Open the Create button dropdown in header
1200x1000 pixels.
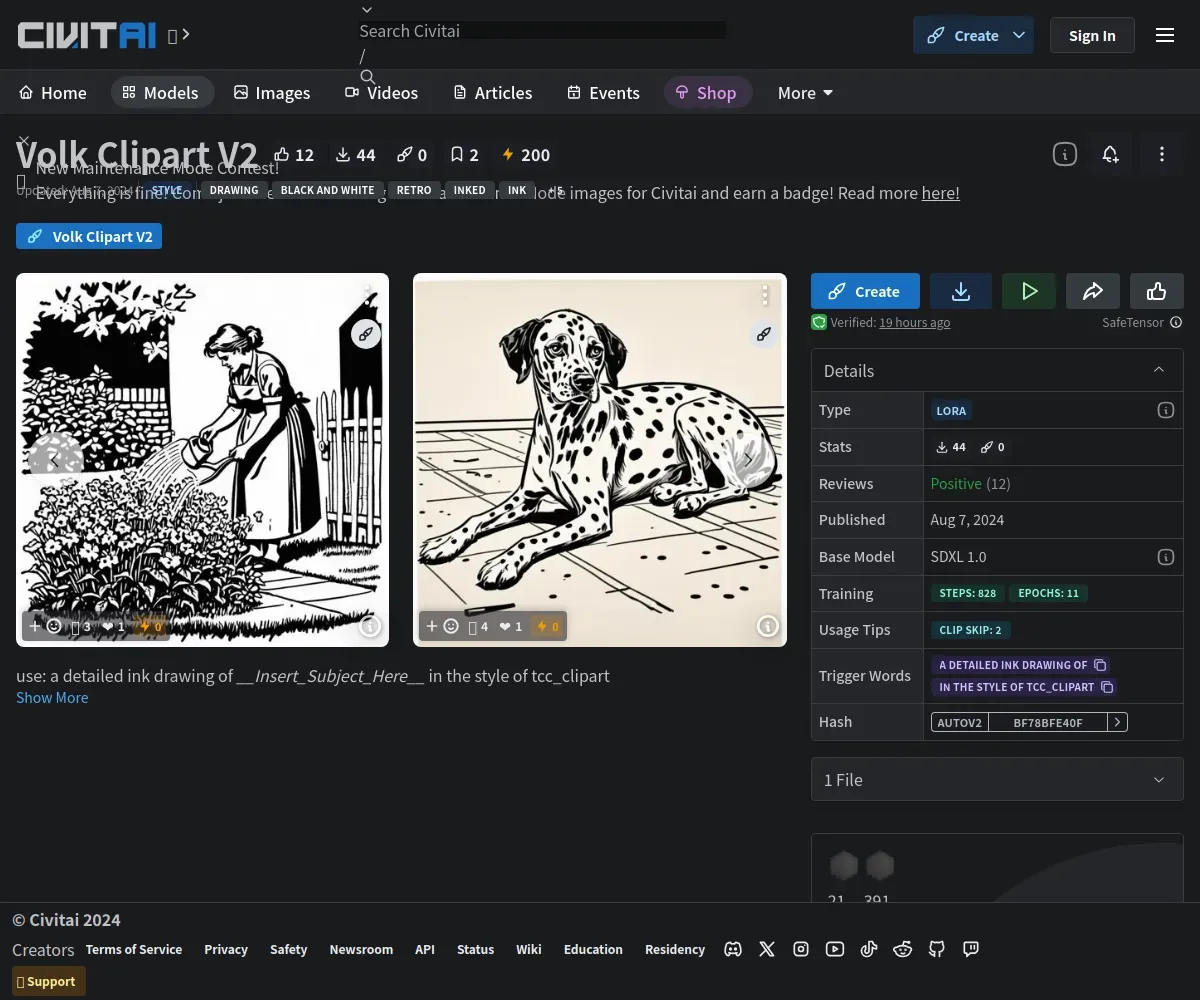coord(1019,35)
